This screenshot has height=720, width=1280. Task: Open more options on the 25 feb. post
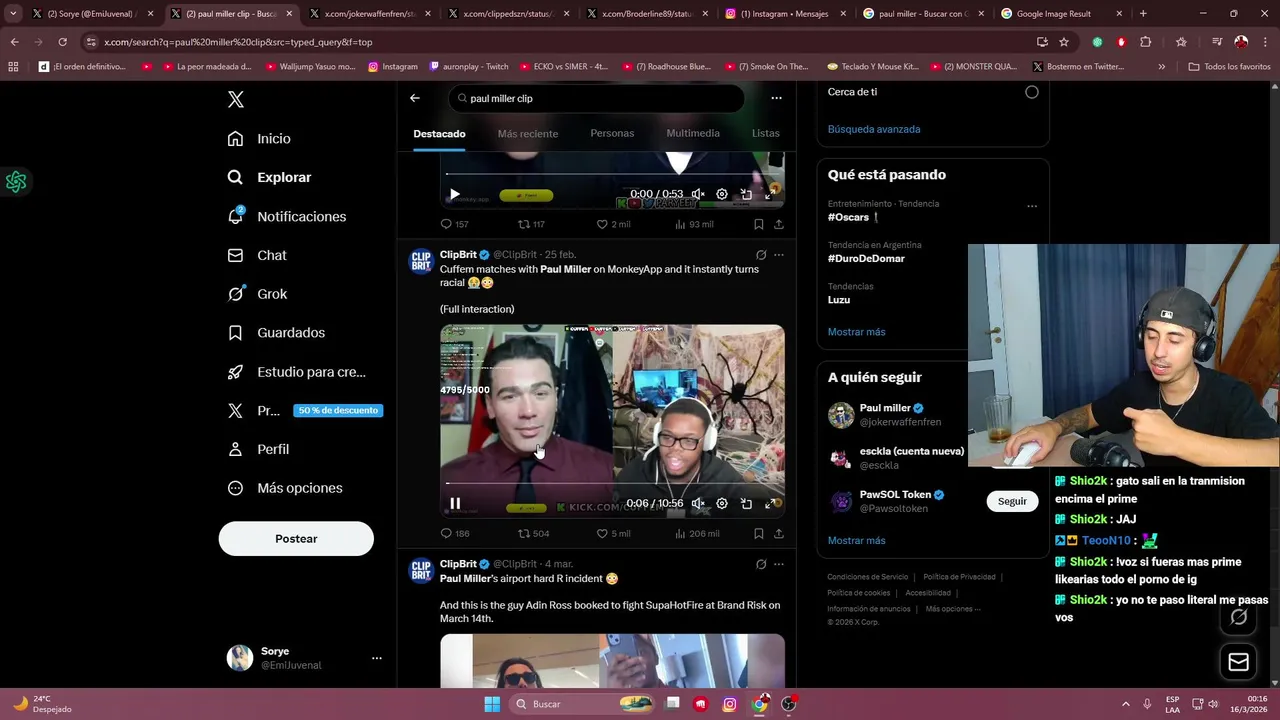(x=779, y=255)
